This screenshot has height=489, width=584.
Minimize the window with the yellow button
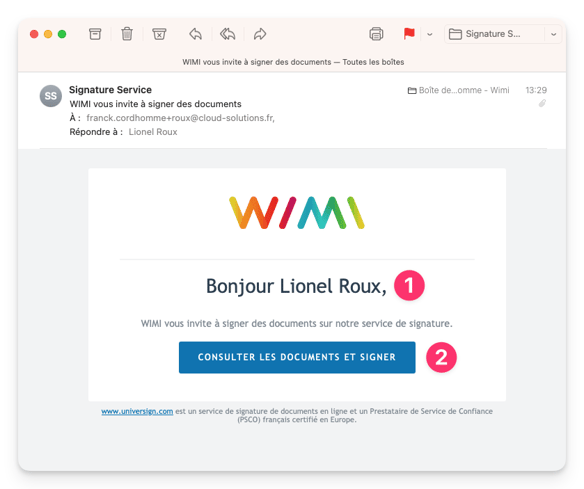pyautogui.click(x=48, y=34)
